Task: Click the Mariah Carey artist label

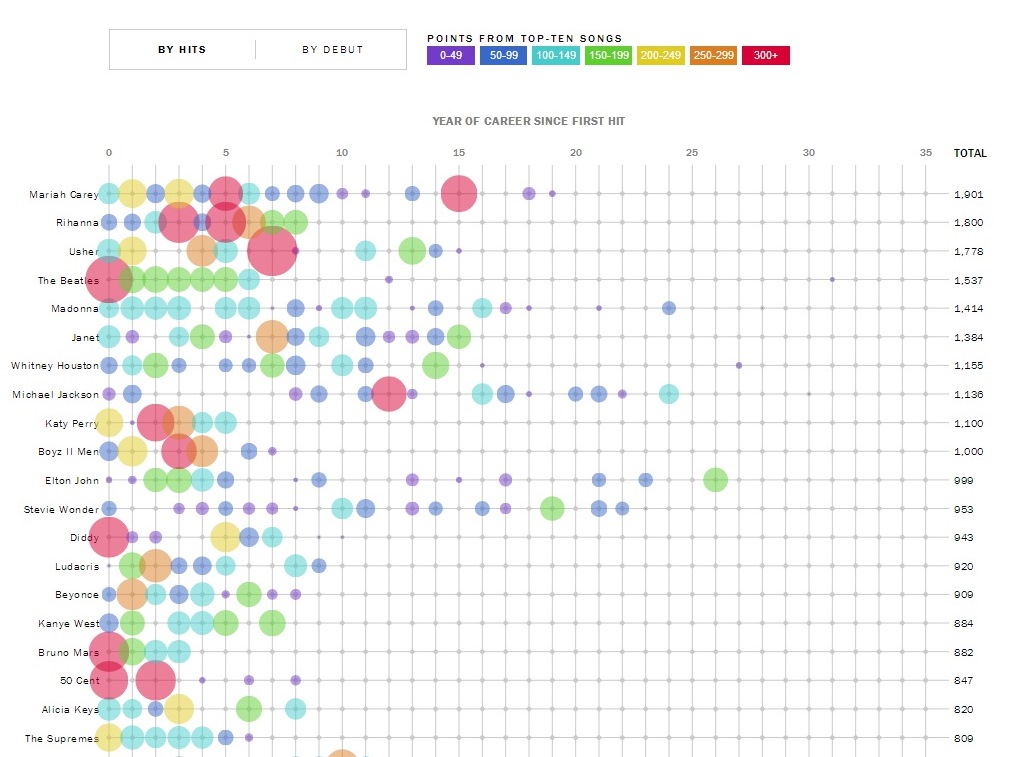Action: (64, 194)
